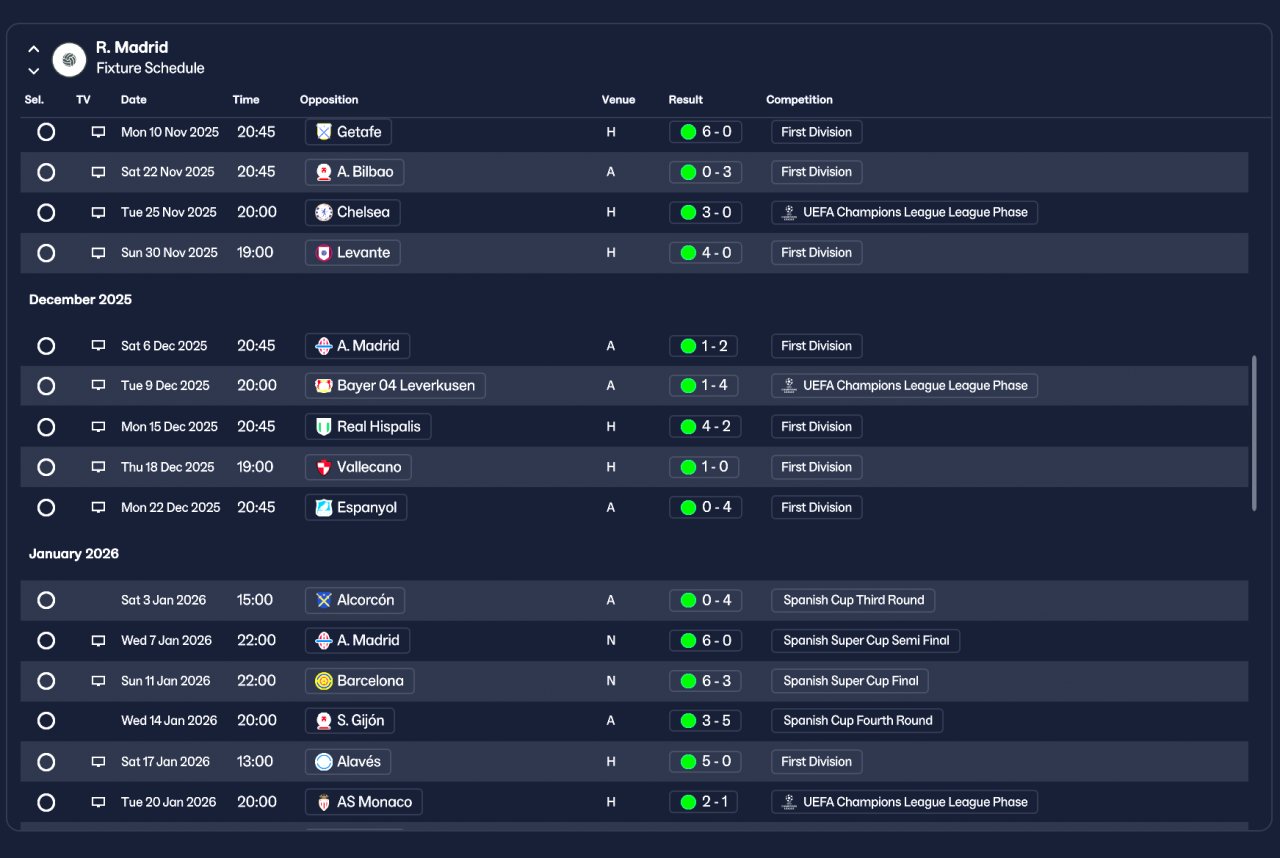Click the R. Madrid club badge icon
1280x858 pixels.
pyautogui.click(x=69, y=59)
